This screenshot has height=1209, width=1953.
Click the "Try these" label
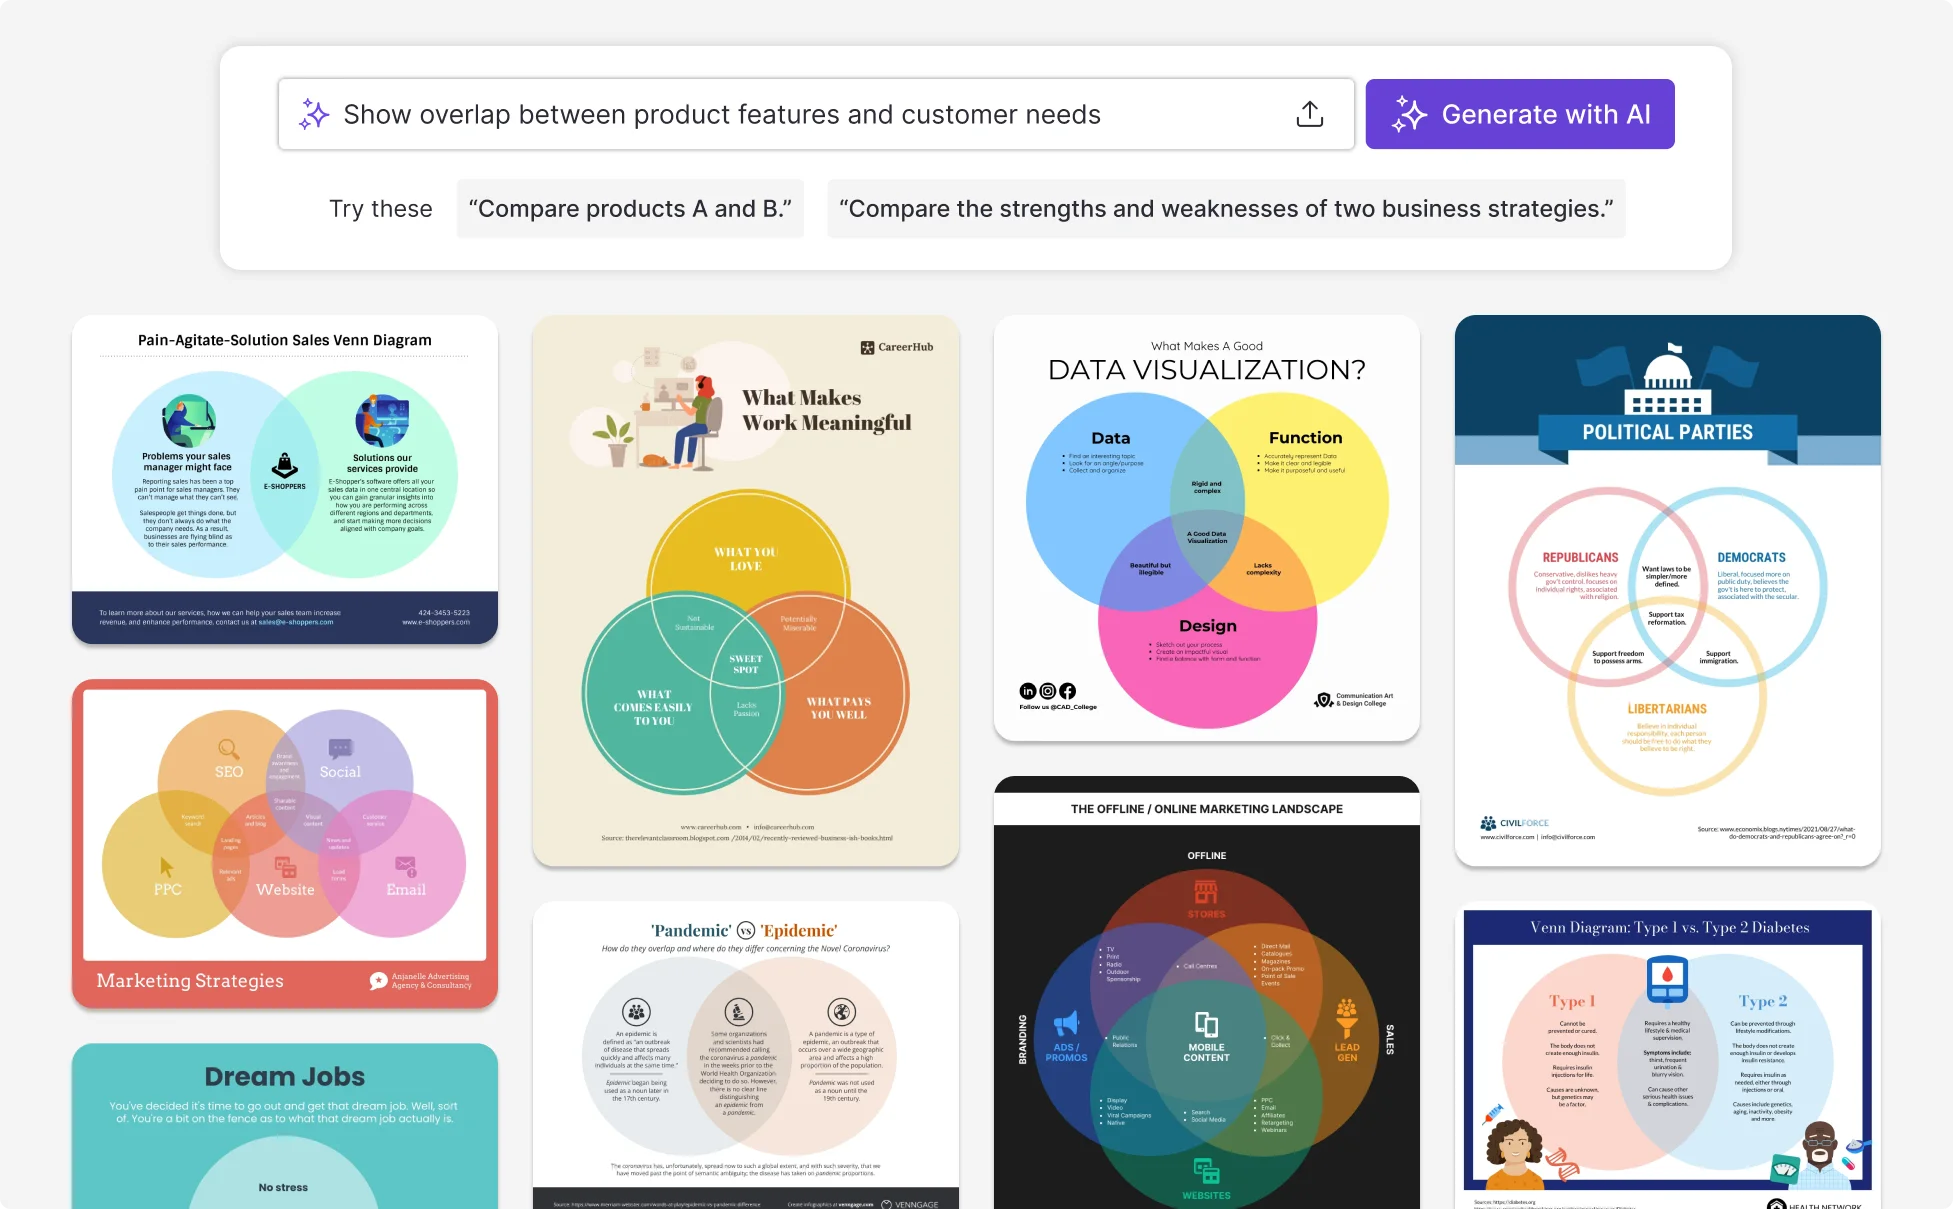pyautogui.click(x=381, y=209)
